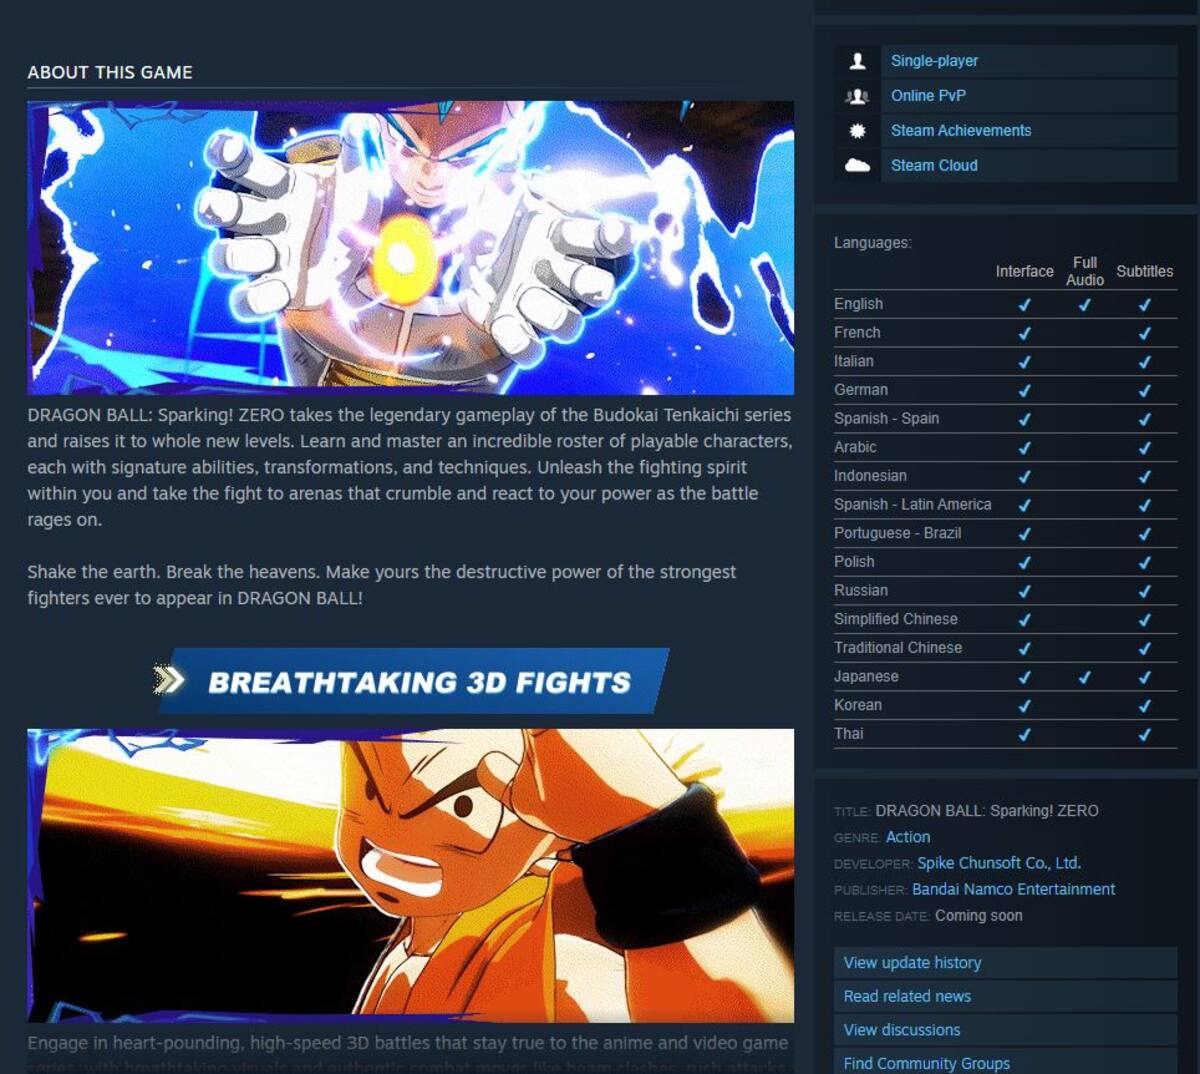Click the English full audio checkmark
The width and height of the screenshot is (1200, 1074).
pyautogui.click(x=1084, y=304)
